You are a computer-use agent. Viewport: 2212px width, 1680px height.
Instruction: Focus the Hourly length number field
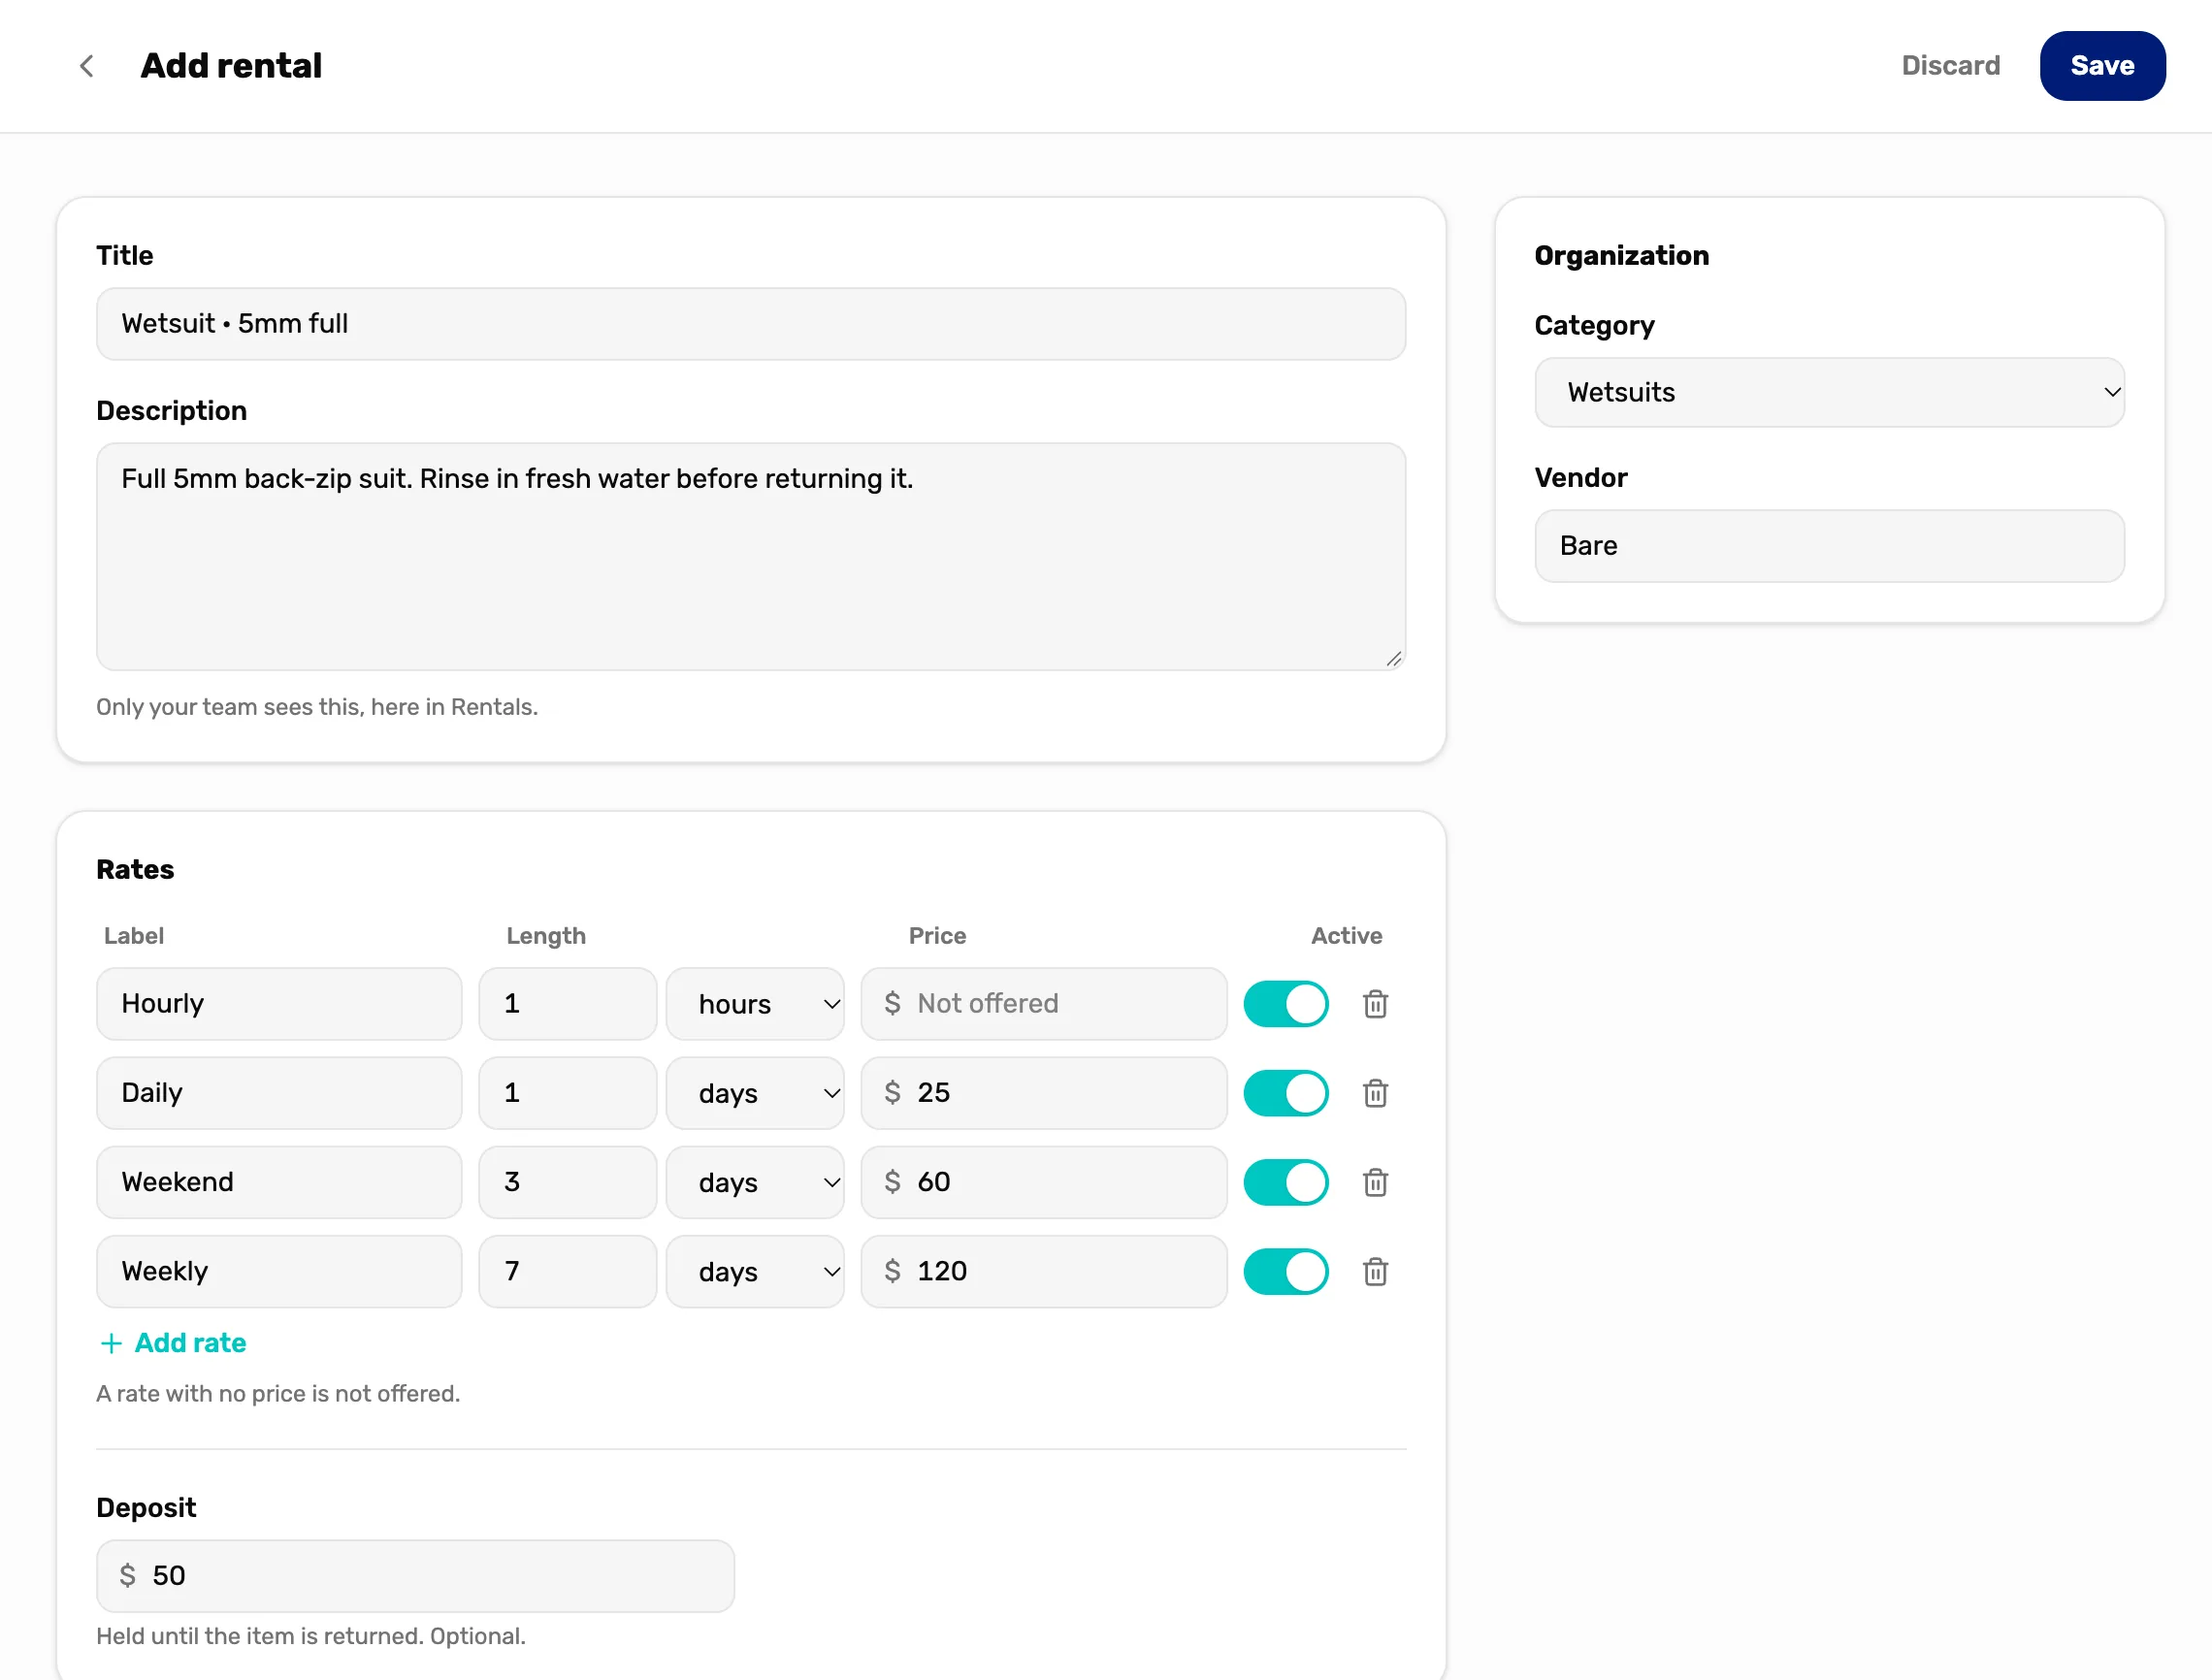tap(567, 1004)
